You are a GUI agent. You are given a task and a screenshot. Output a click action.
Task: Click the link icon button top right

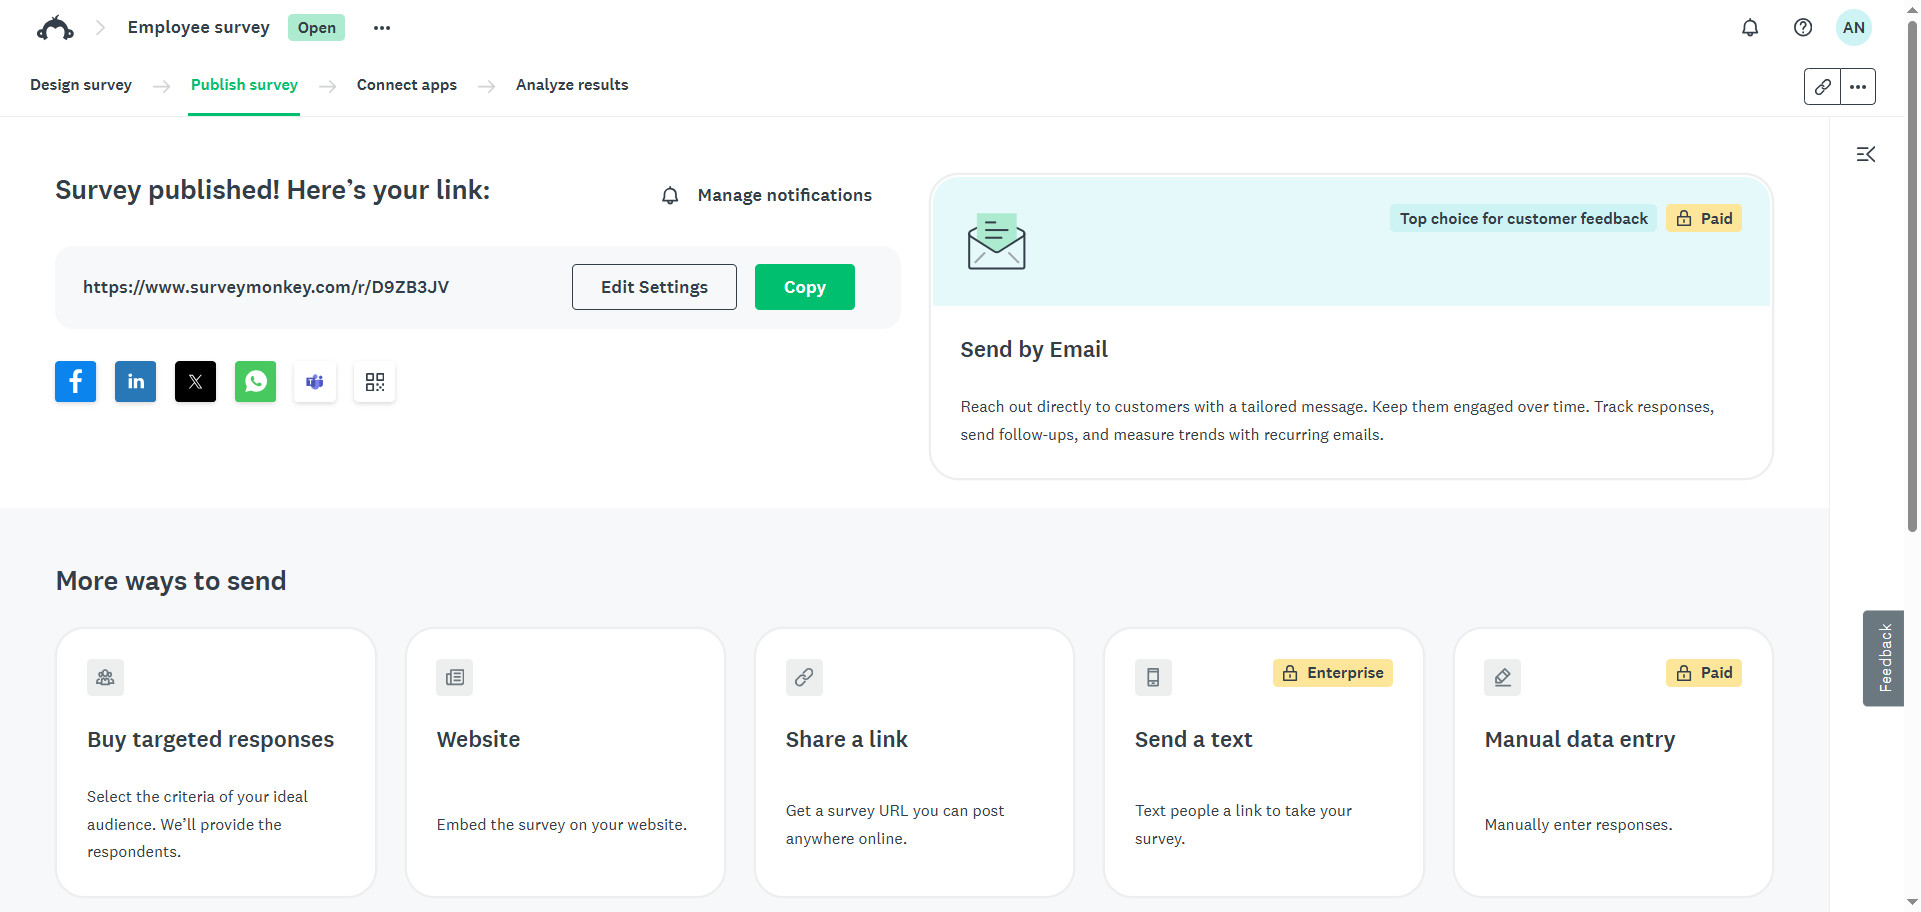(x=1822, y=87)
